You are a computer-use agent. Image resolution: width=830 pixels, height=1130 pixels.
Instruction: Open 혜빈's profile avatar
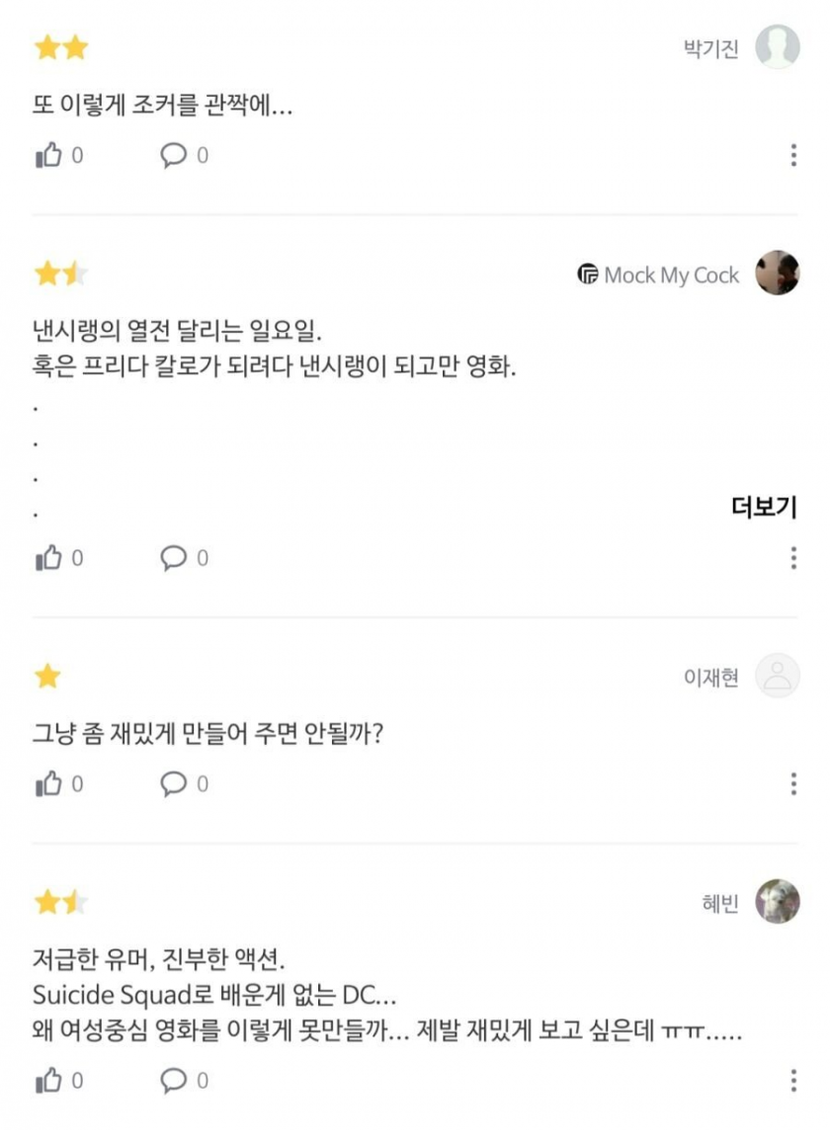click(777, 902)
